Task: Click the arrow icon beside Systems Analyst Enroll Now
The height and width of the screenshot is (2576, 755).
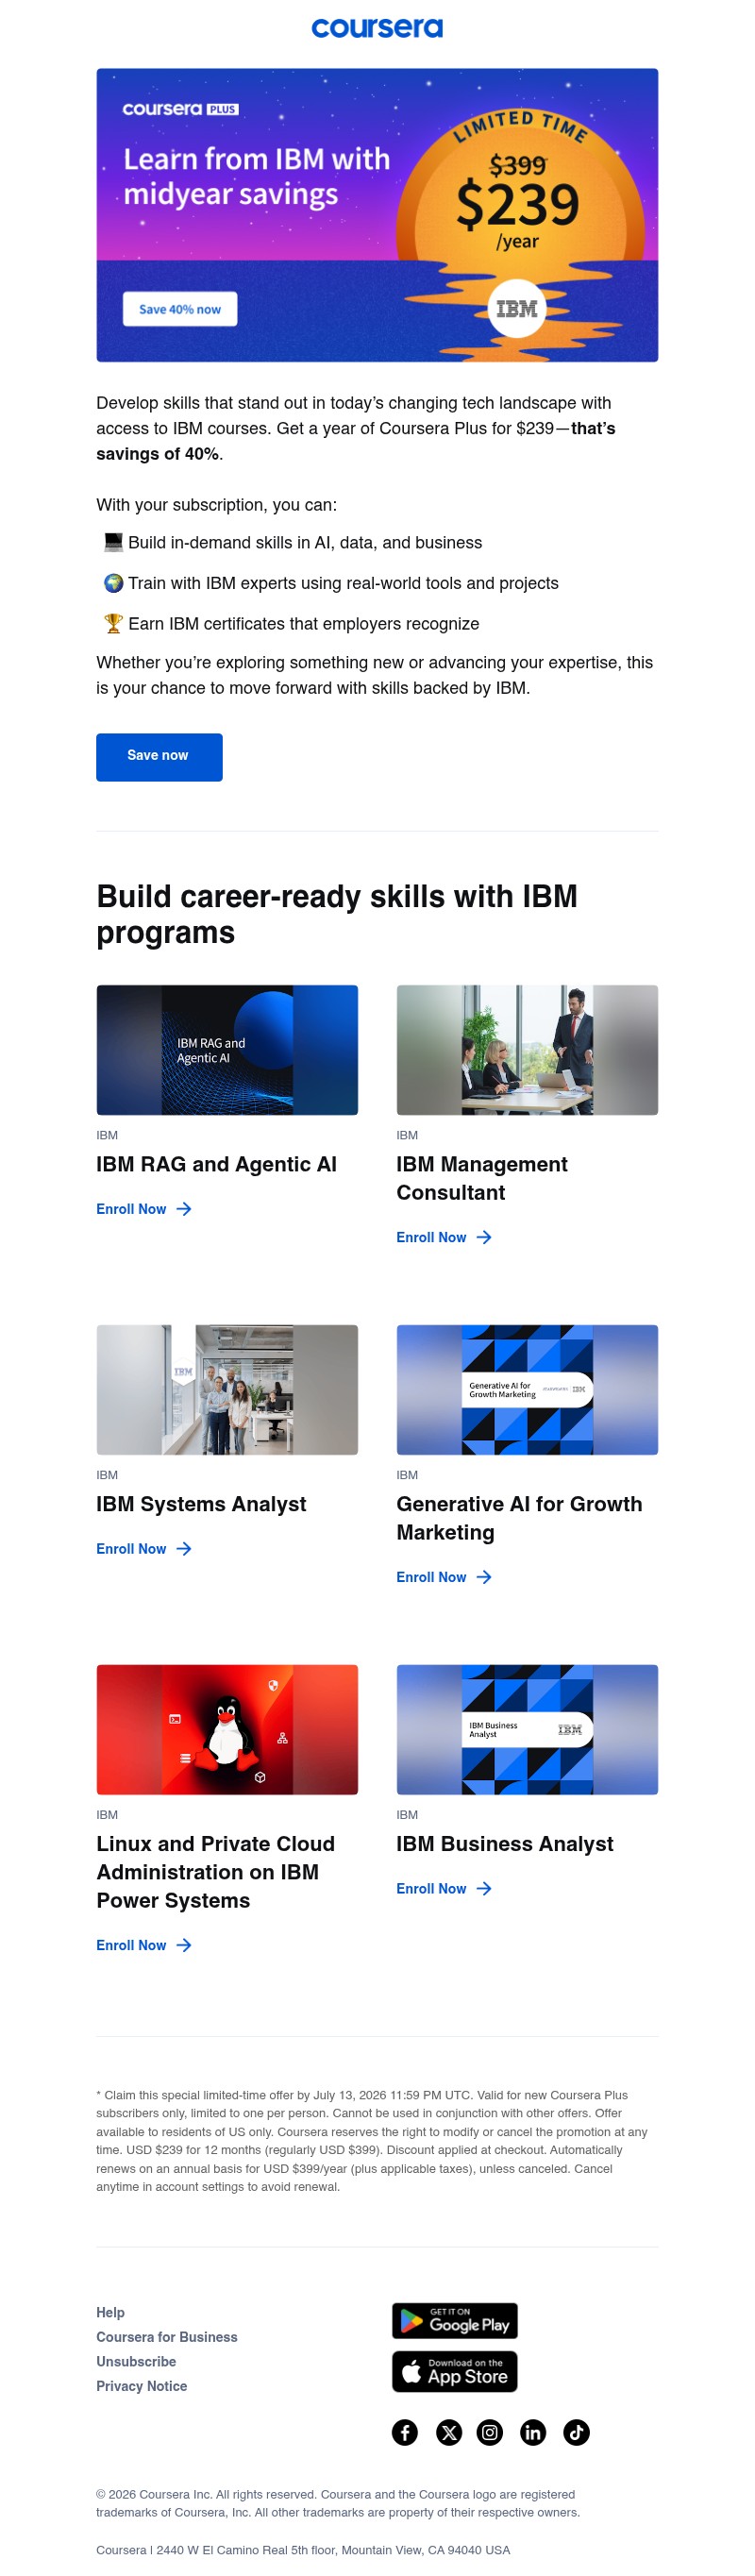Action: (x=184, y=1549)
